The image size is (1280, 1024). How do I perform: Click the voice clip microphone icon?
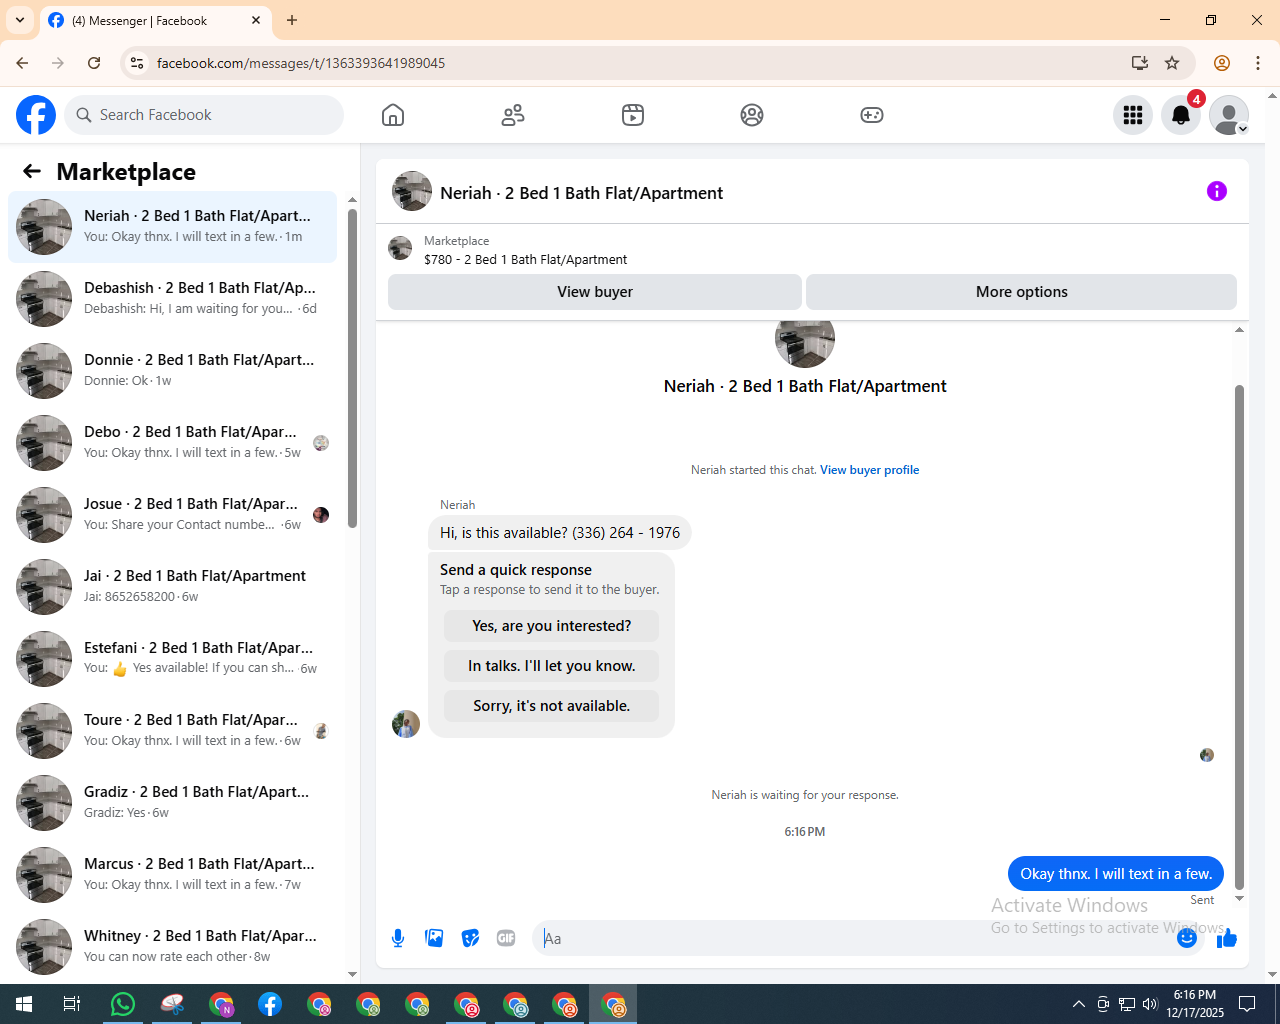pos(398,938)
